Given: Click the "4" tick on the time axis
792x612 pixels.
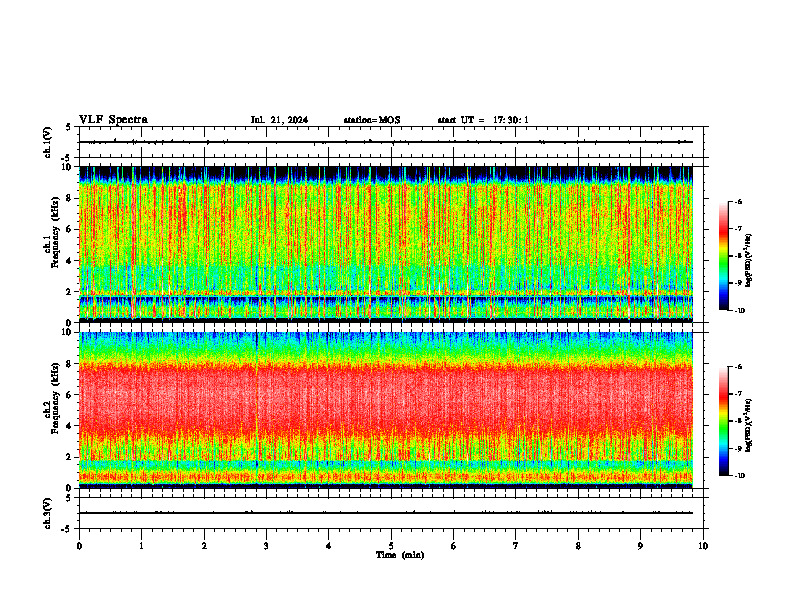Looking at the screenshot, I should [x=329, y=546].
